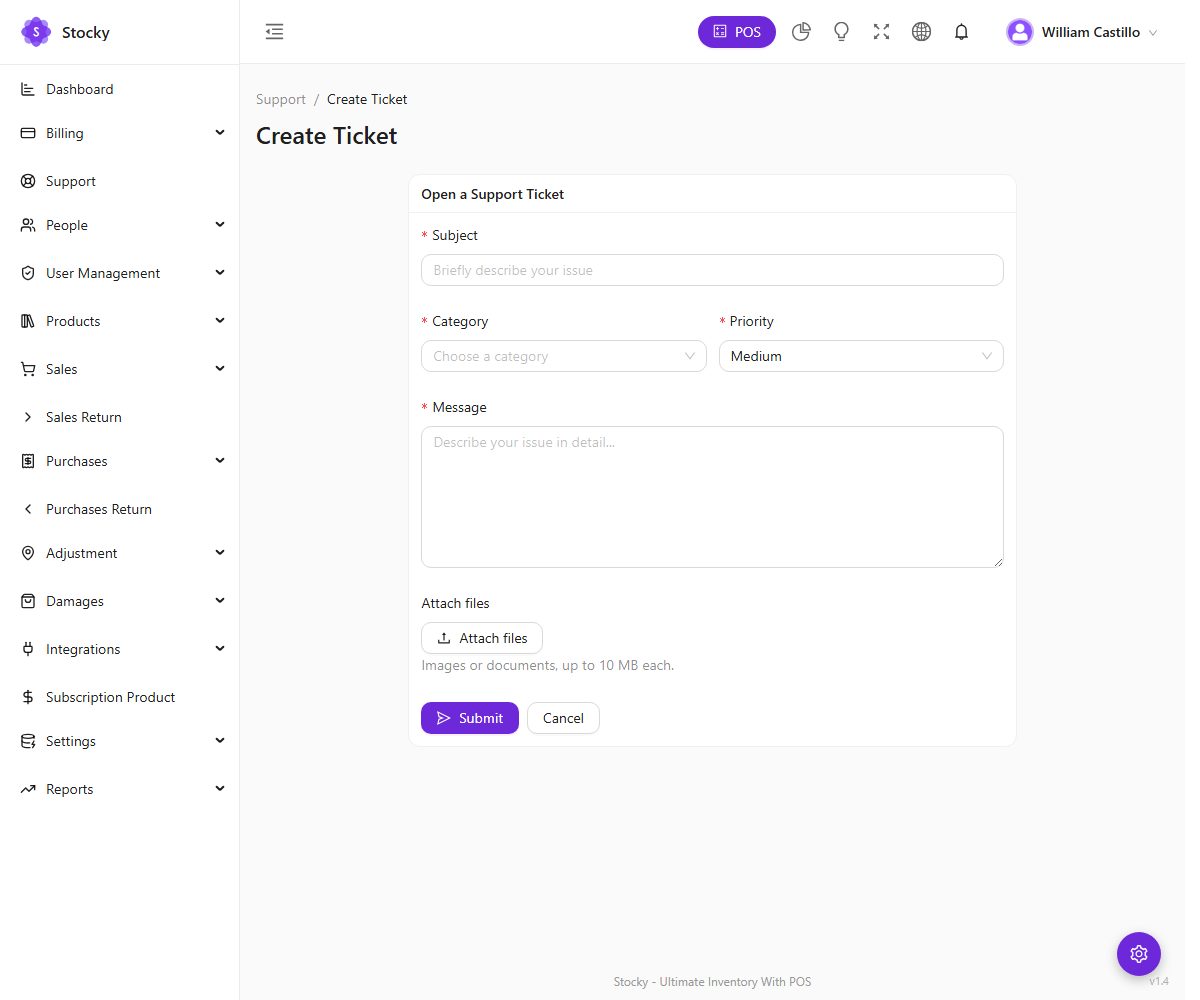Toggle fullscreen with the expand icon

coord(881,32)
